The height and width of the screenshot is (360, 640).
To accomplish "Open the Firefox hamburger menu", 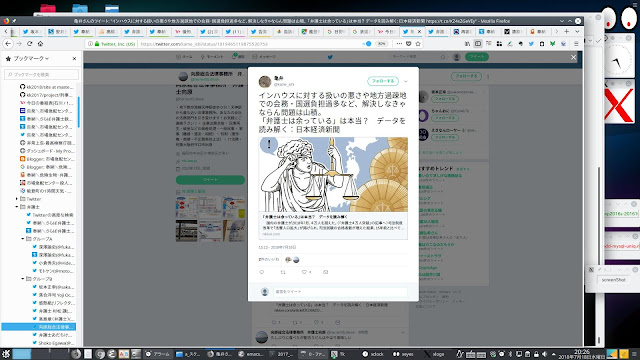I will coord(576,44).
